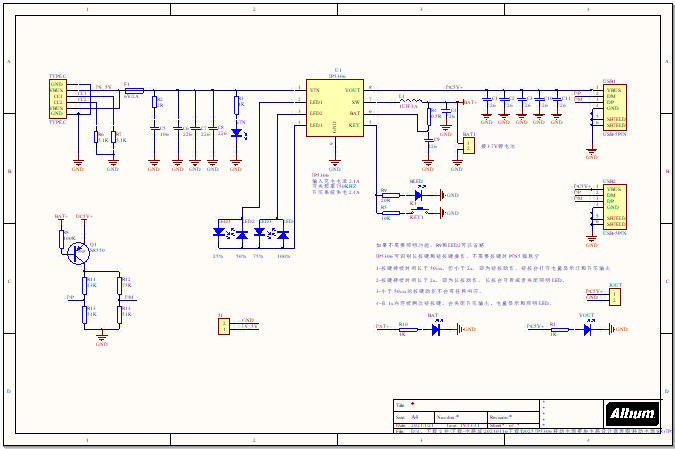Select capacitor C5 symbol
675x449 pixels.
pyautogui.click(x=155, y=128)
